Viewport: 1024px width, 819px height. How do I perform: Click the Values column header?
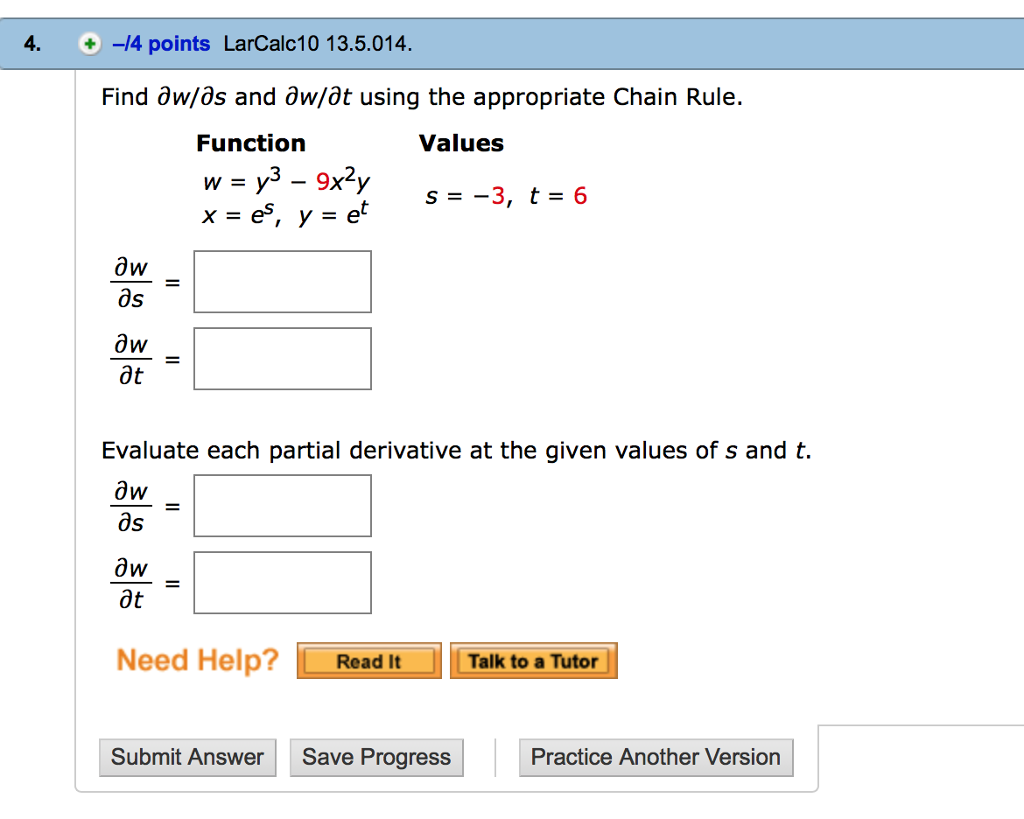[461, 143]
